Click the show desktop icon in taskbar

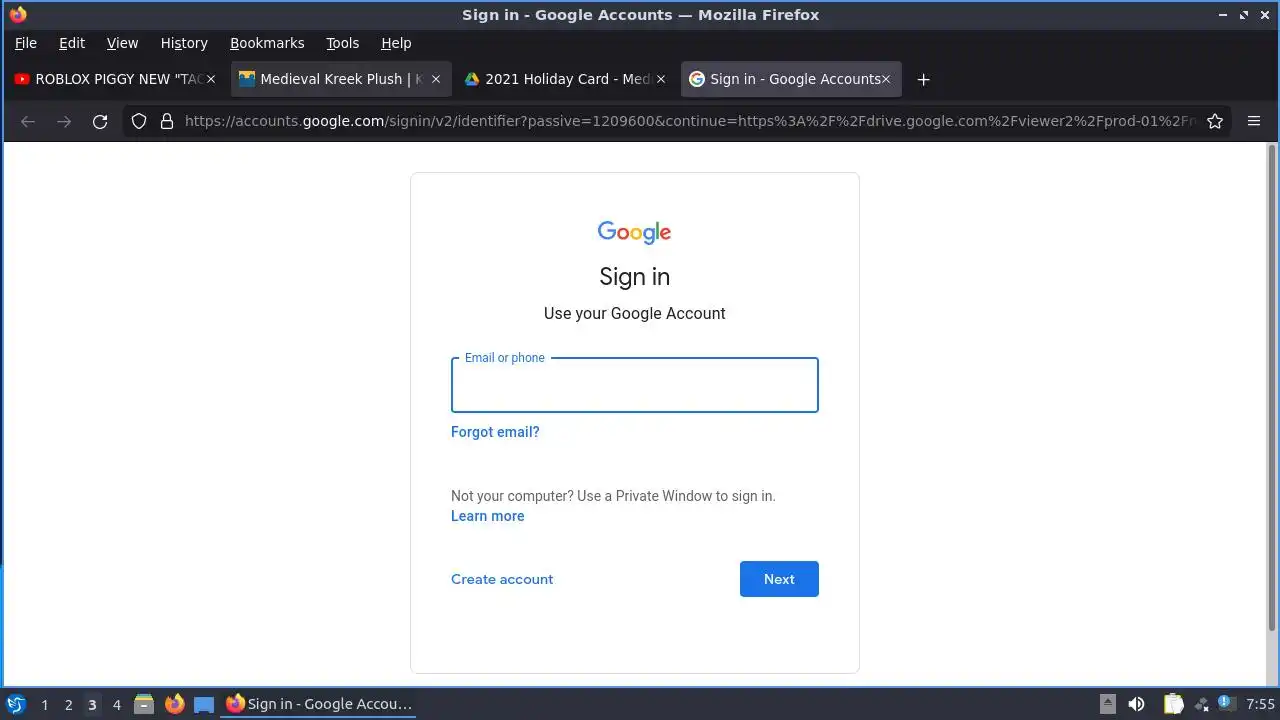click(204, 704)
